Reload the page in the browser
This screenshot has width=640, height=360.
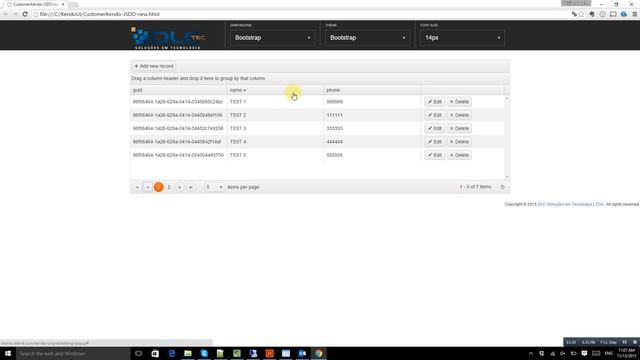(x=25, y=14)
